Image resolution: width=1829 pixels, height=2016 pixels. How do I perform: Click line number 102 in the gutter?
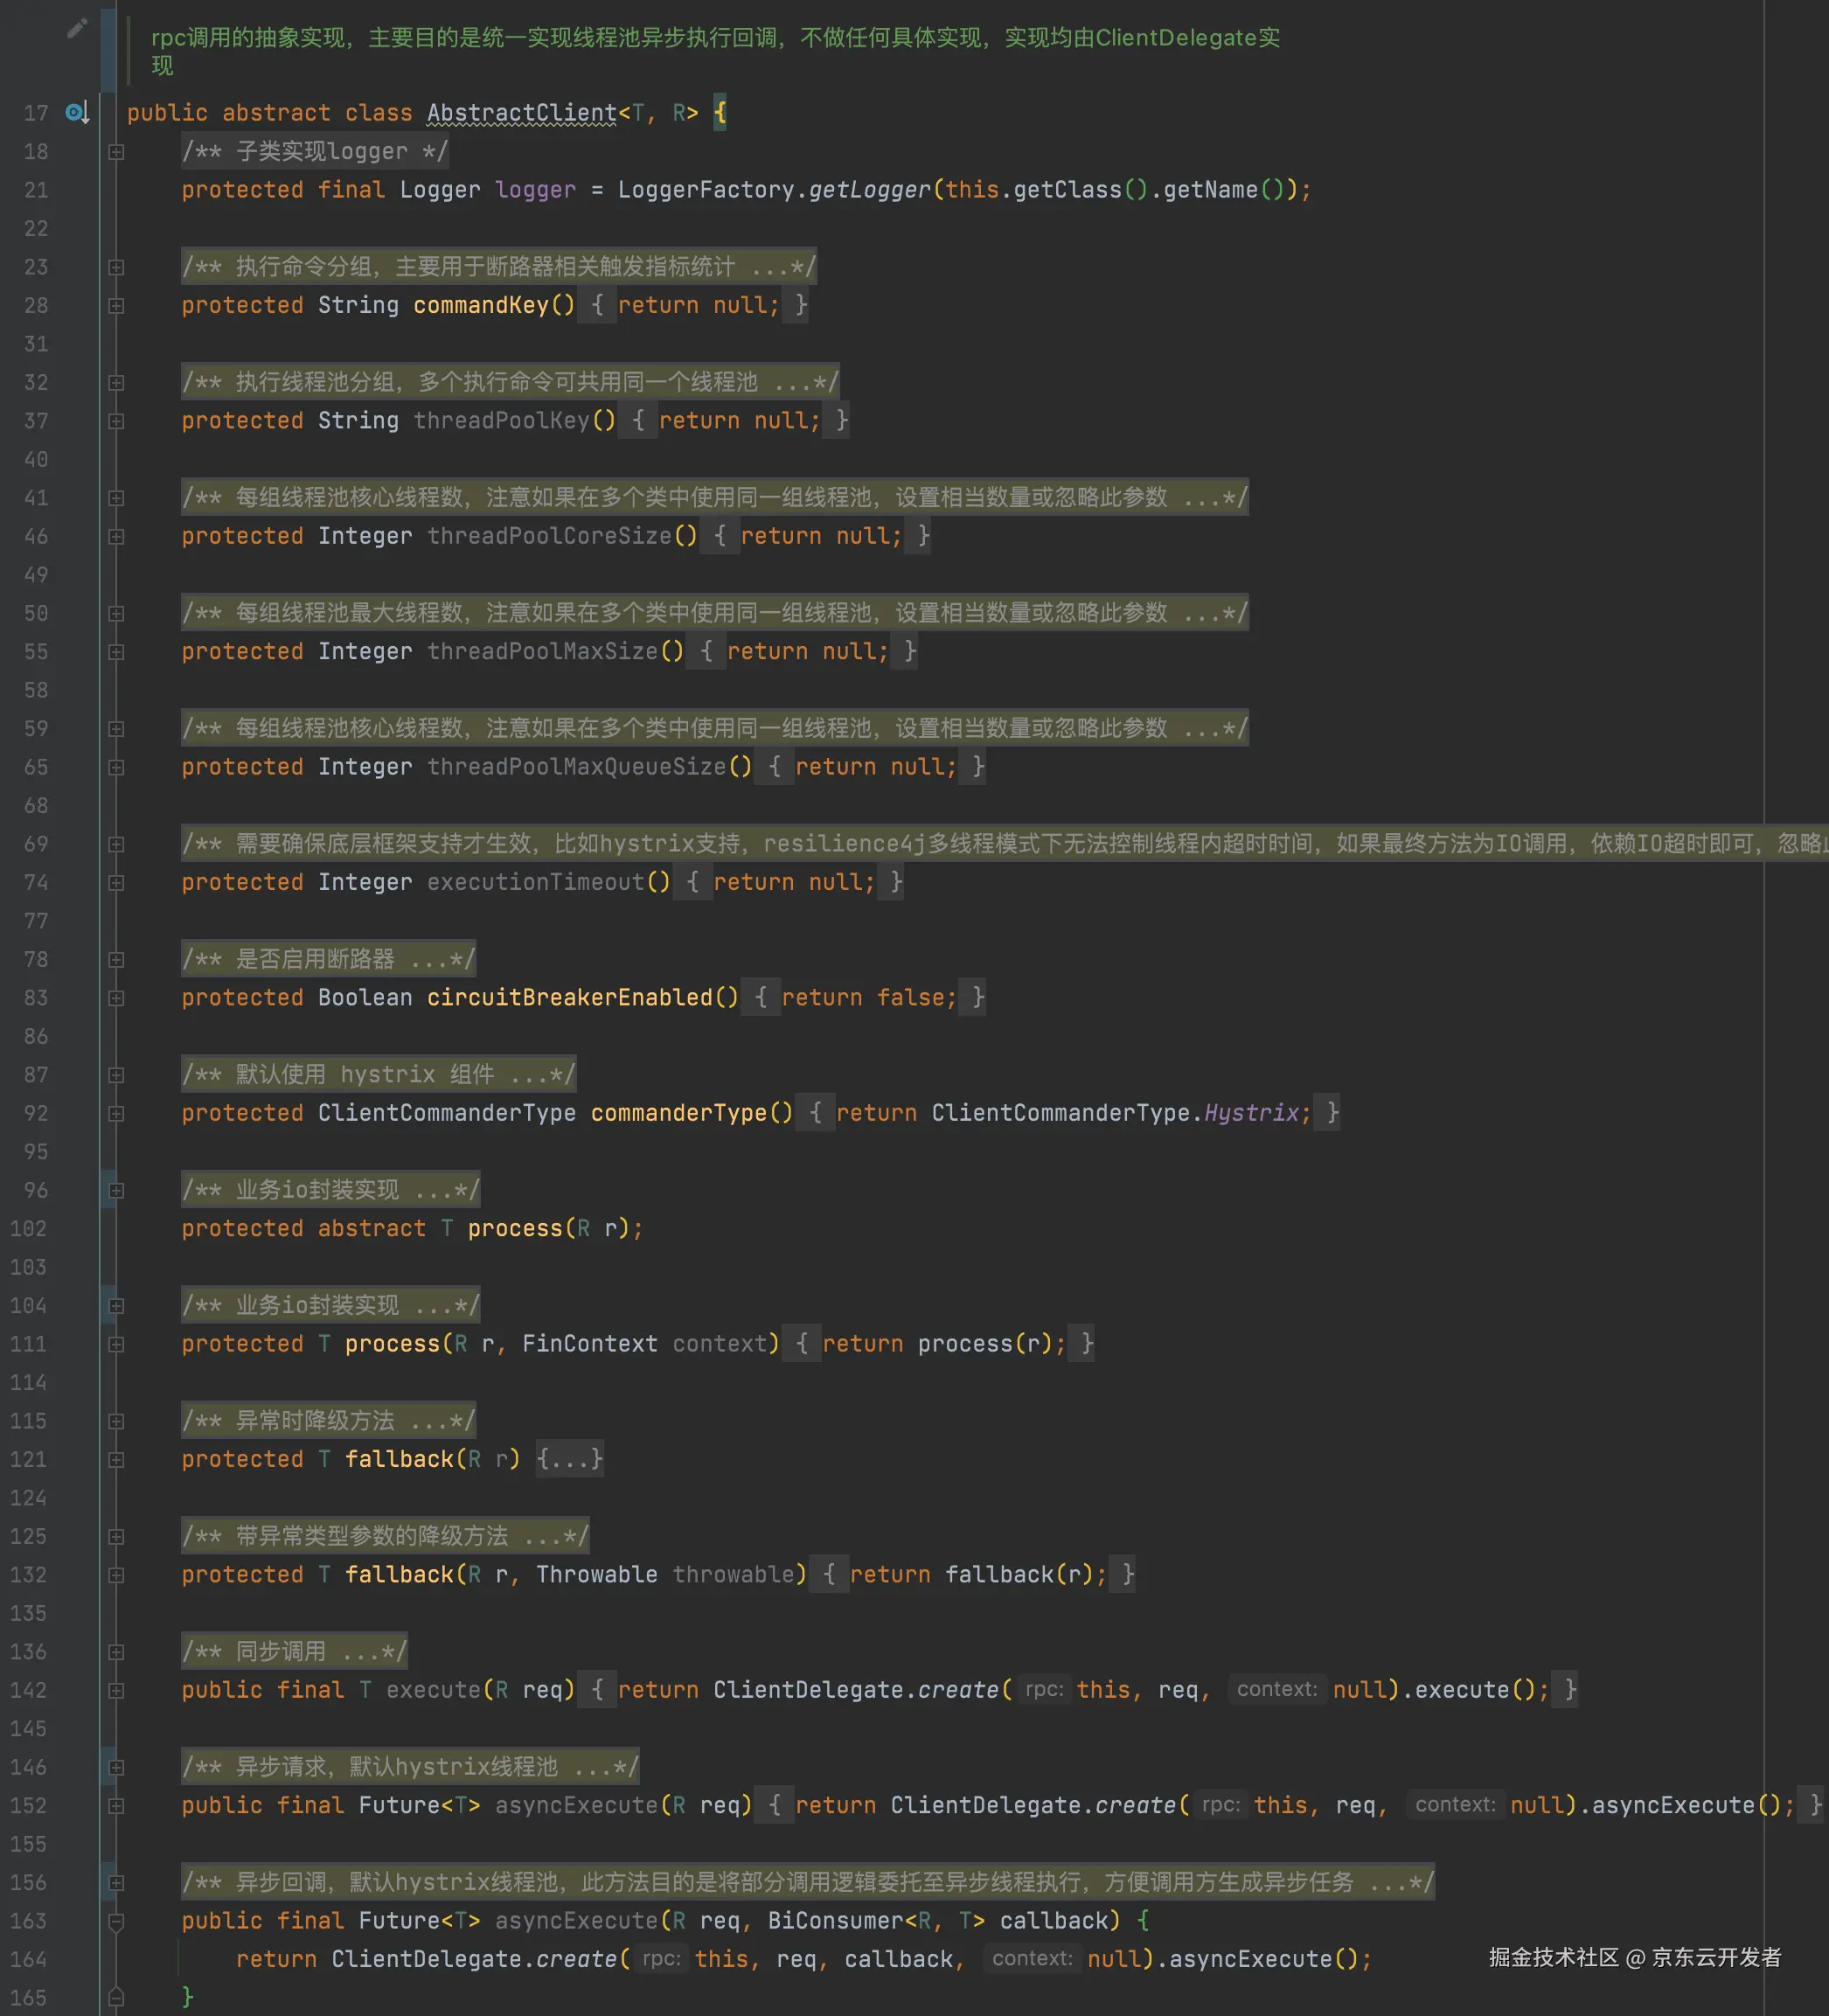pyautogui.click(x=30, y=1229)
